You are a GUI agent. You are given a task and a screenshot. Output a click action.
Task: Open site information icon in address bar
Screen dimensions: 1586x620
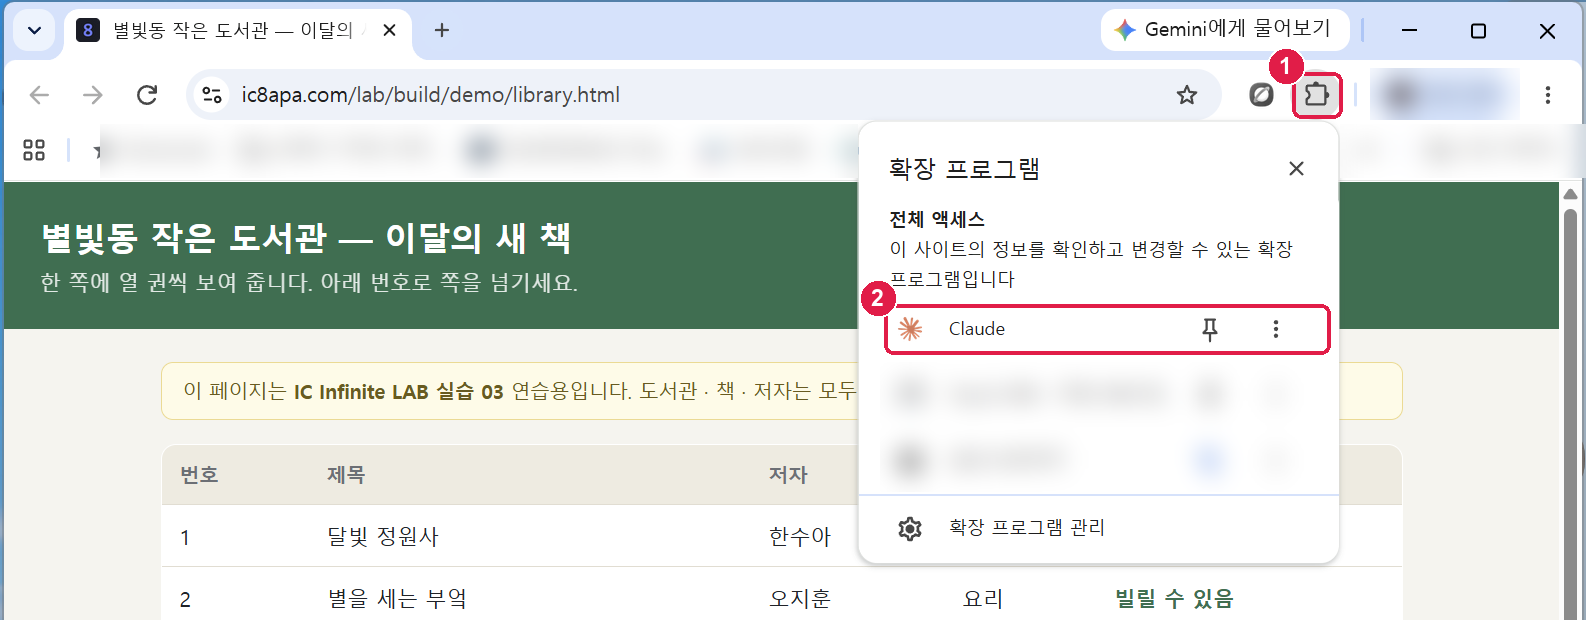click(212, 95)
